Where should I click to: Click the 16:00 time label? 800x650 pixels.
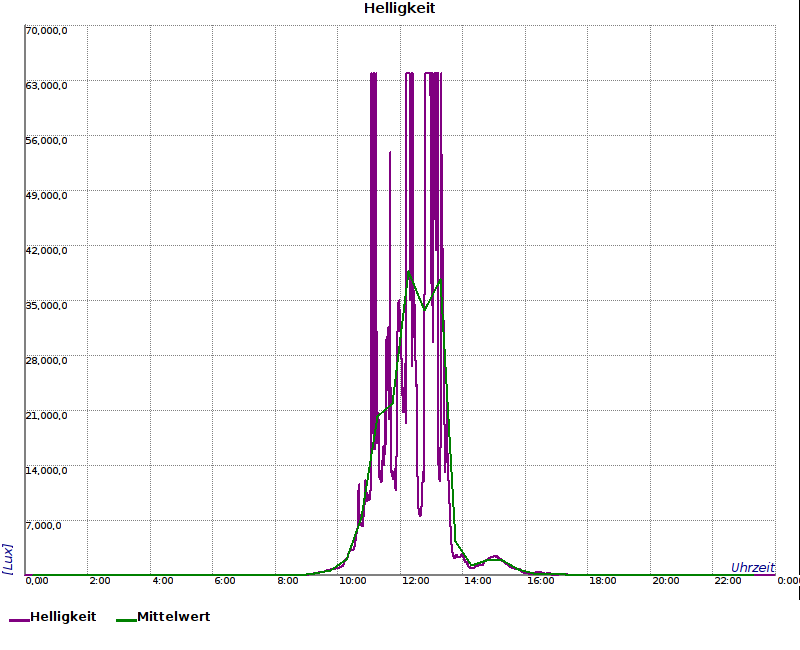click(540, 581)
